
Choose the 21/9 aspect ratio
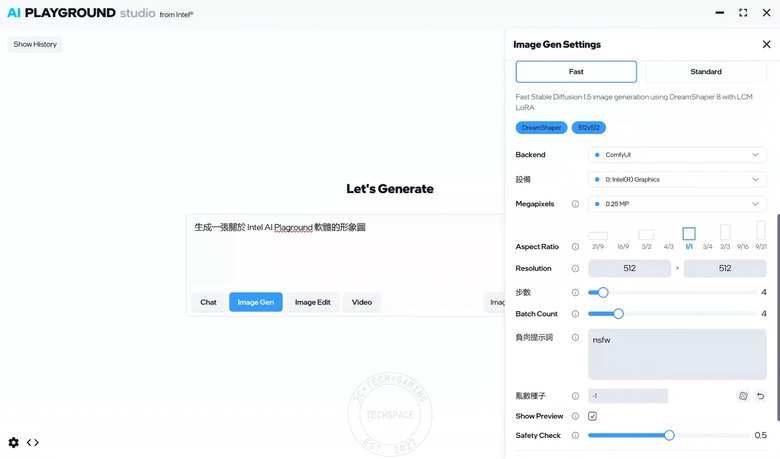coord(598,241)
